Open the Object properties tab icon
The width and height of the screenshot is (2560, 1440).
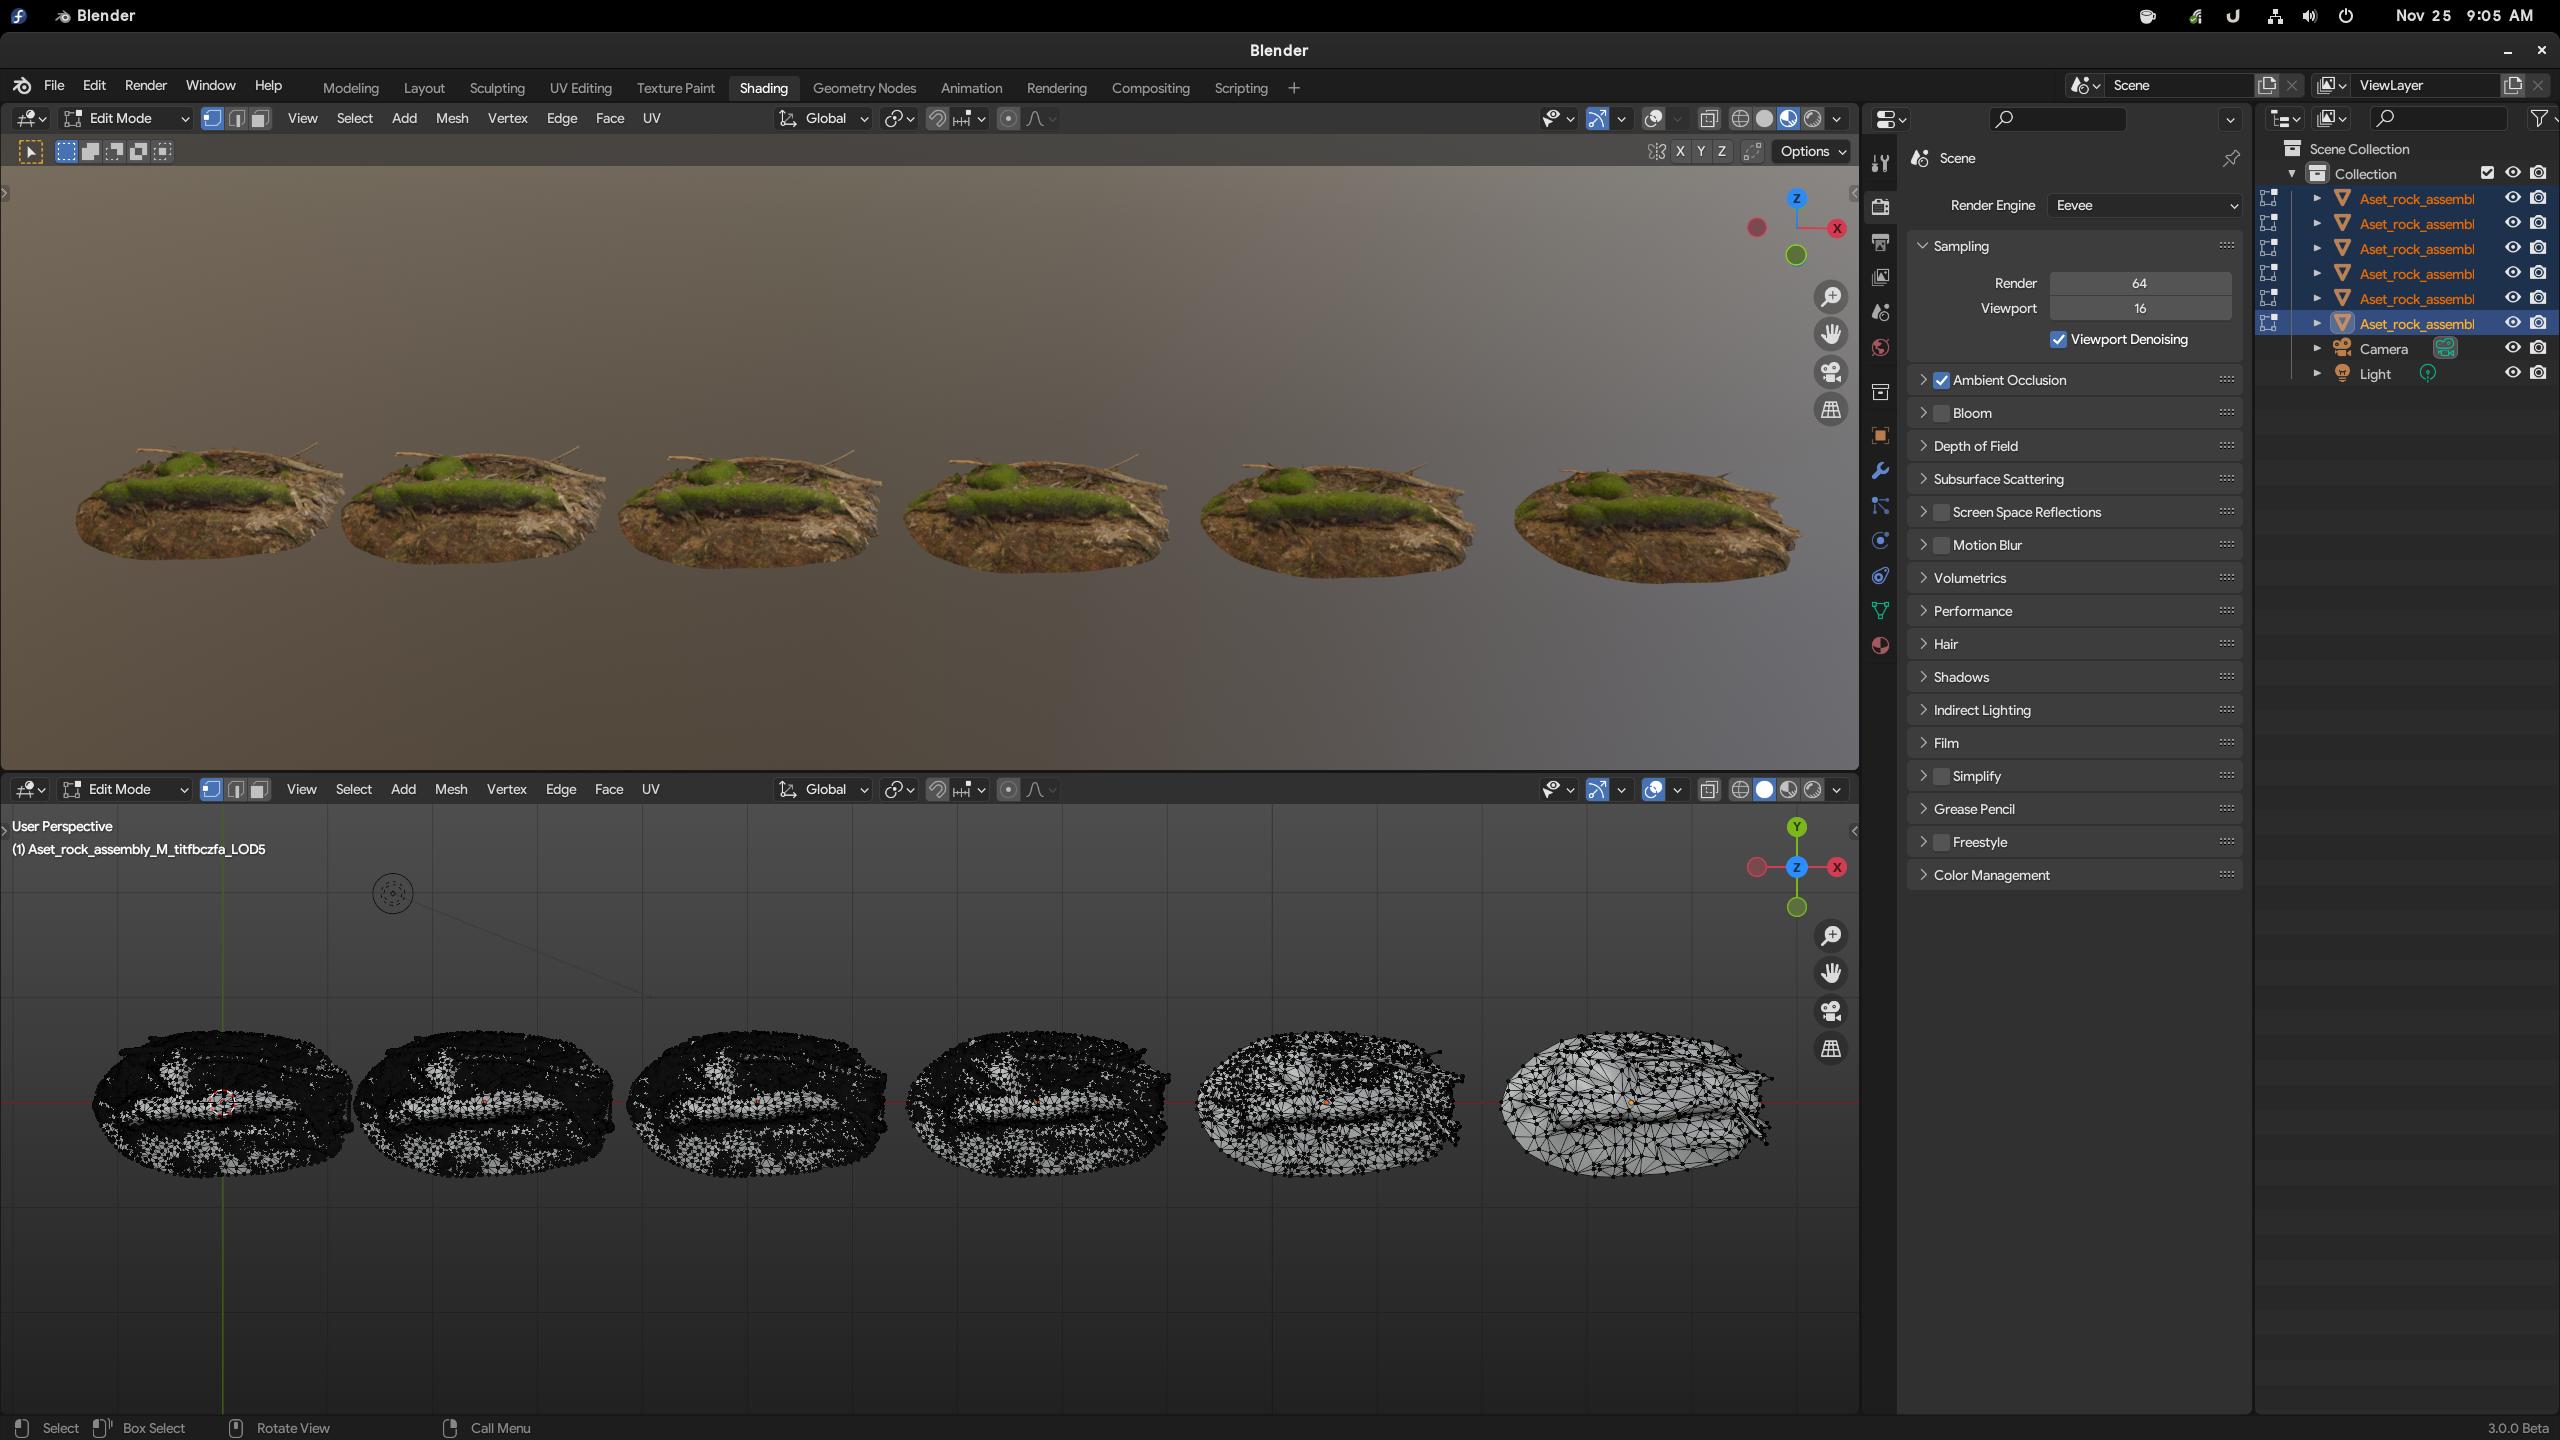click(x=1880, y=435)
